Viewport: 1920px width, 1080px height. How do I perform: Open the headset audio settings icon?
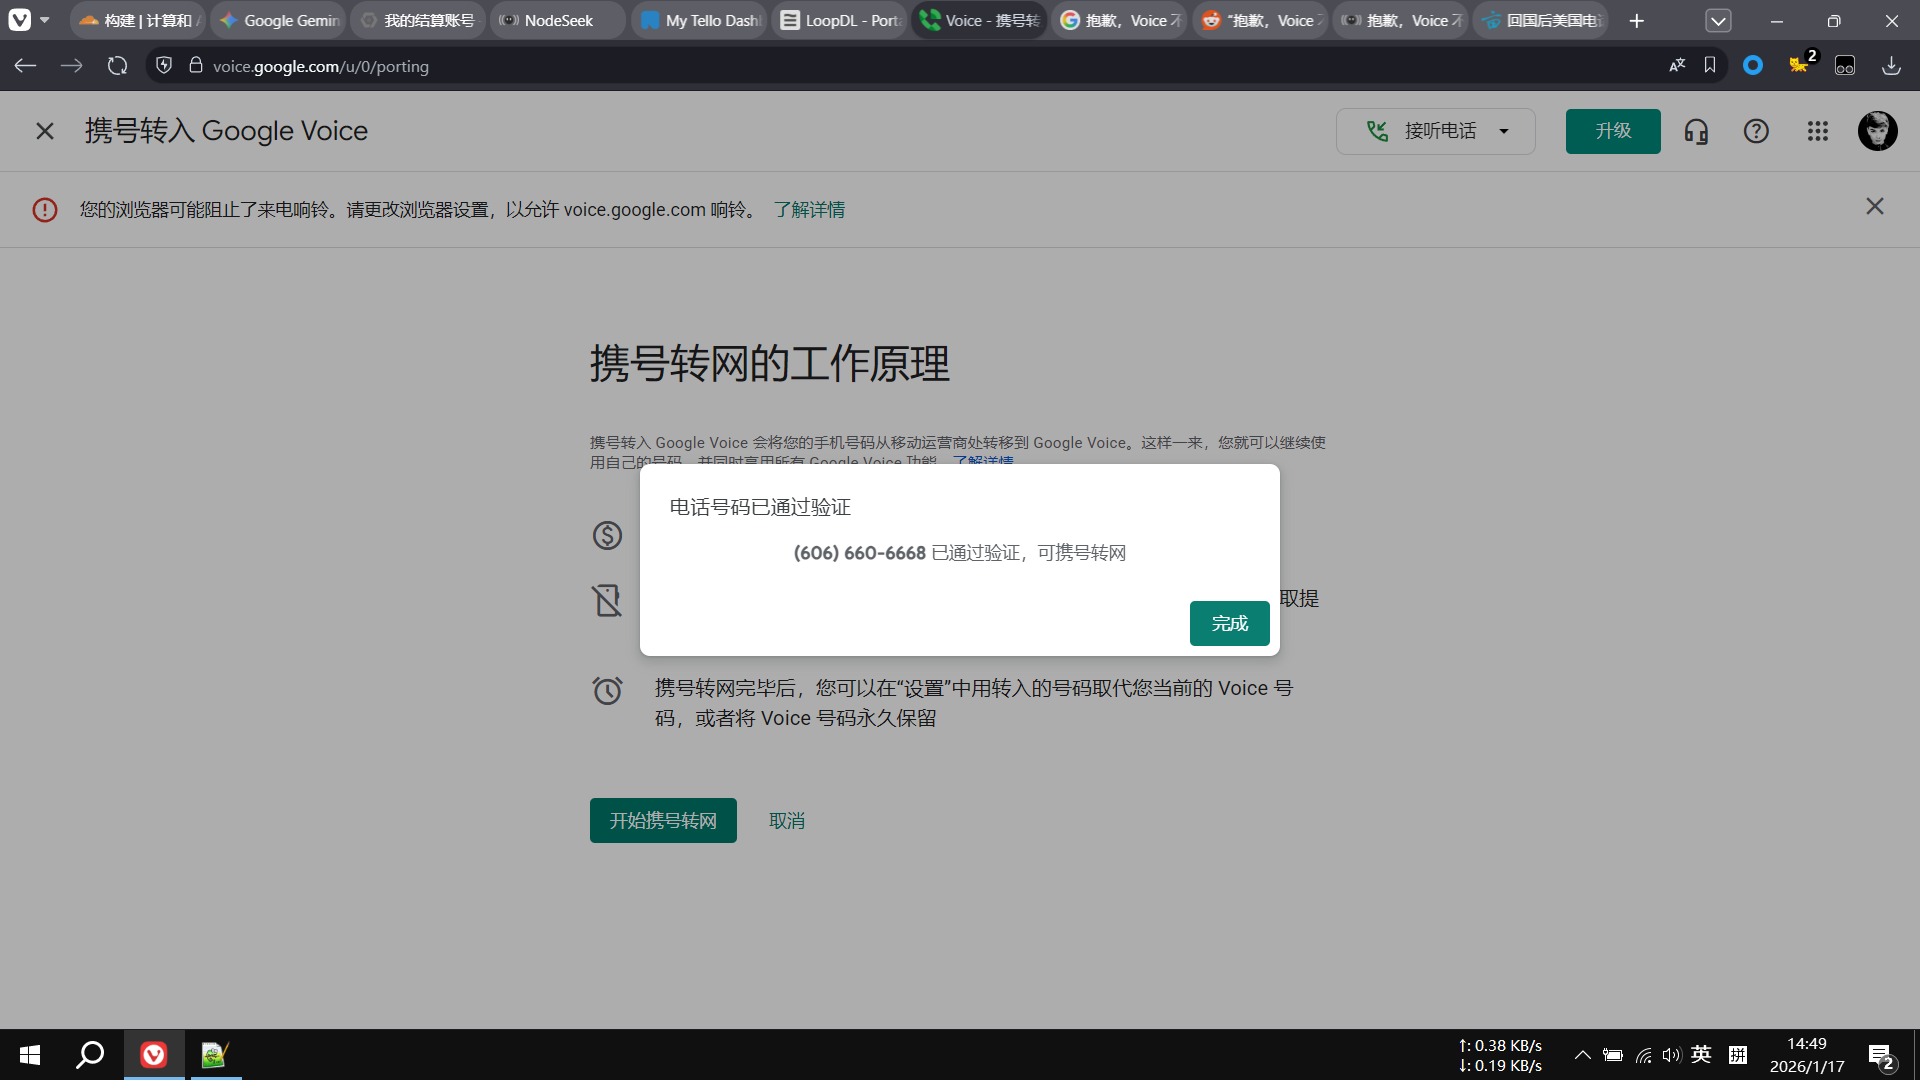pos(1696,131)
